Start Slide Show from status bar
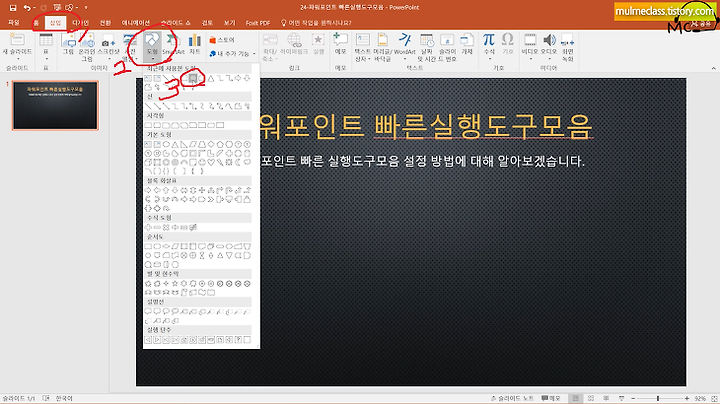 pos(621,398)
